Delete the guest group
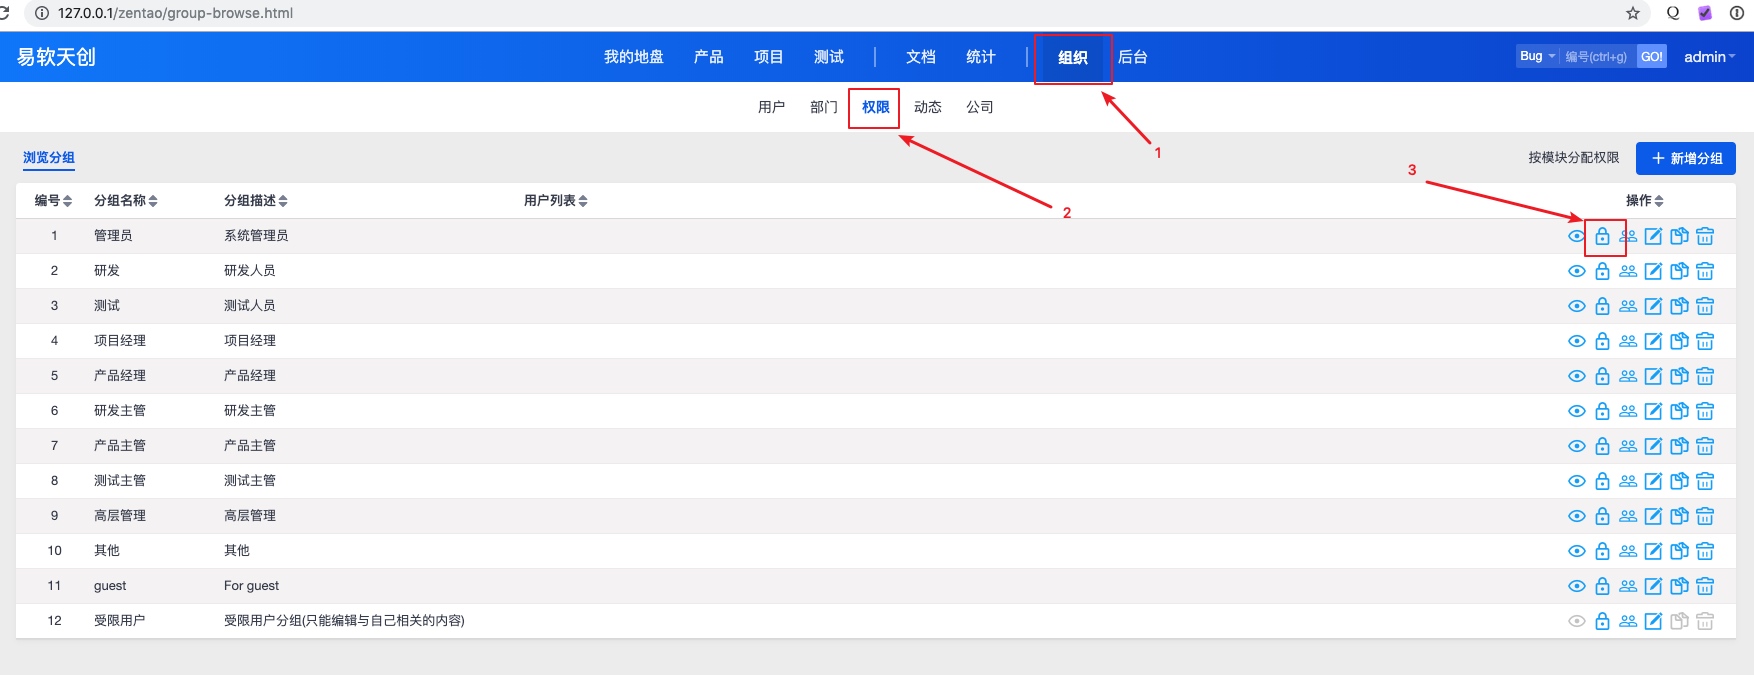 [1705, 586]
